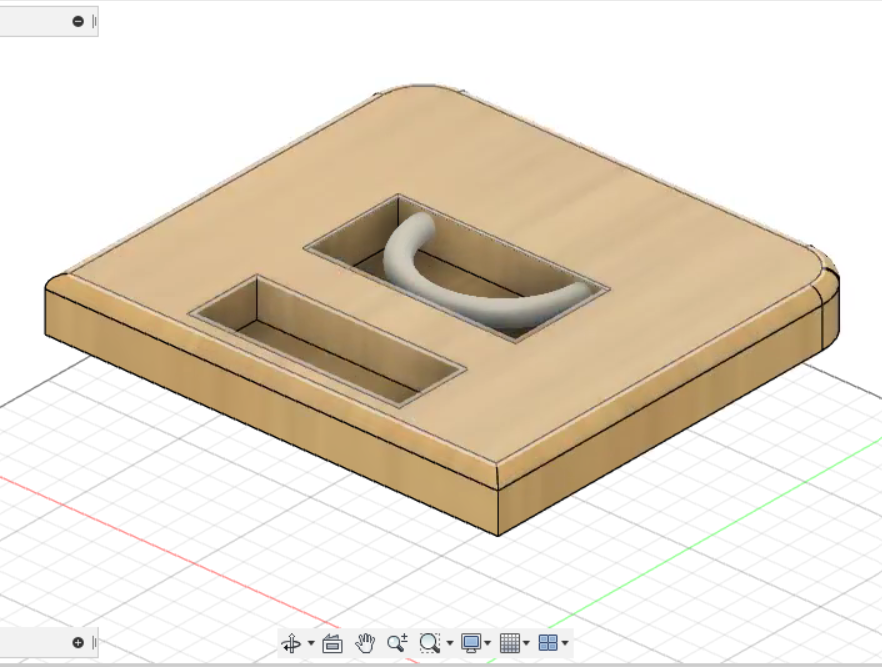Open Display Settings monitor icon
The image size is (882, 667).
470,643
